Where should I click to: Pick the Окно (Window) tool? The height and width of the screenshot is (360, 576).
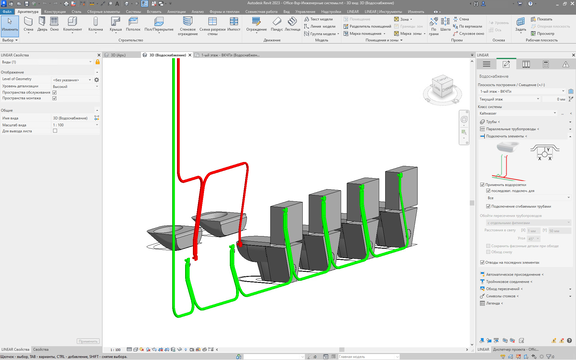[x=54, y=24]
